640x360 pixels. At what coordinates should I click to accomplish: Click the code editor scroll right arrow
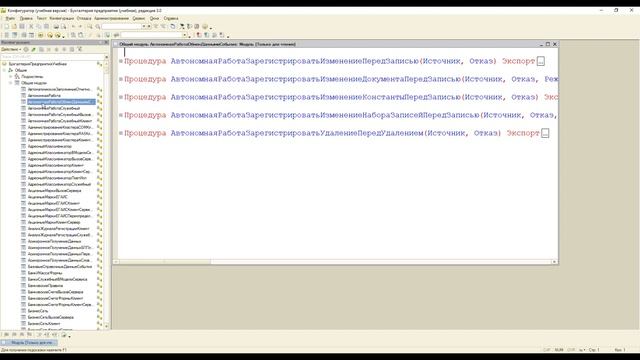coord(554,262)
